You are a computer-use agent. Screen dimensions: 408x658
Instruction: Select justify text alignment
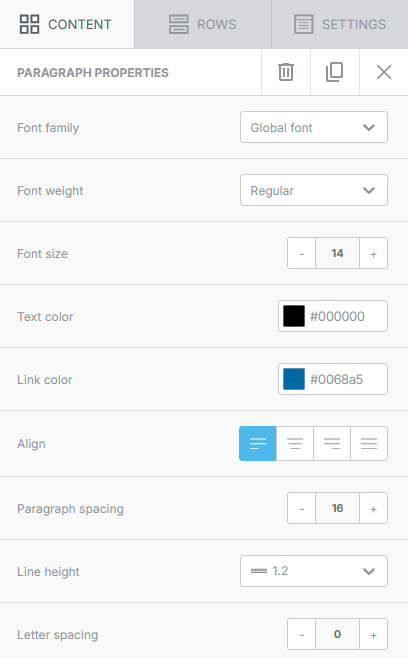369,444
